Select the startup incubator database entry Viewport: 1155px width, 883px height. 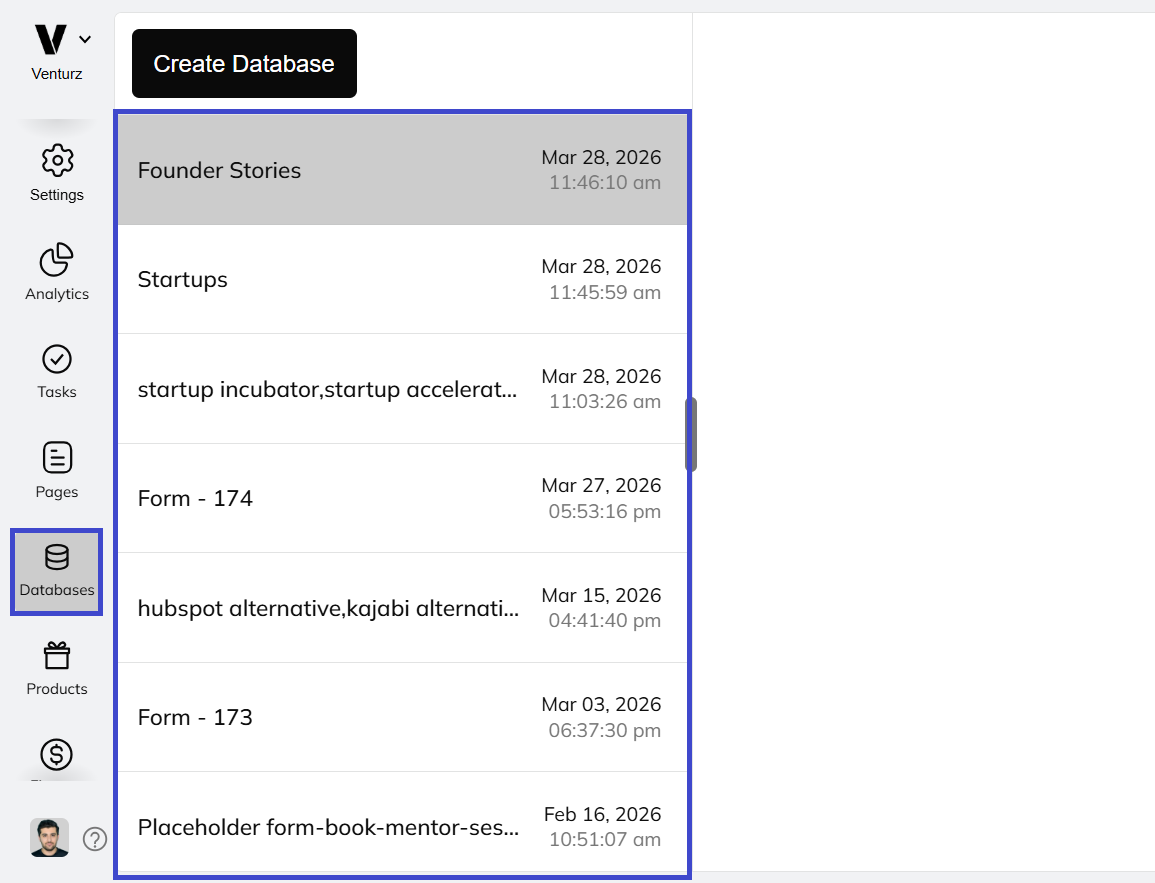point(400,389)
